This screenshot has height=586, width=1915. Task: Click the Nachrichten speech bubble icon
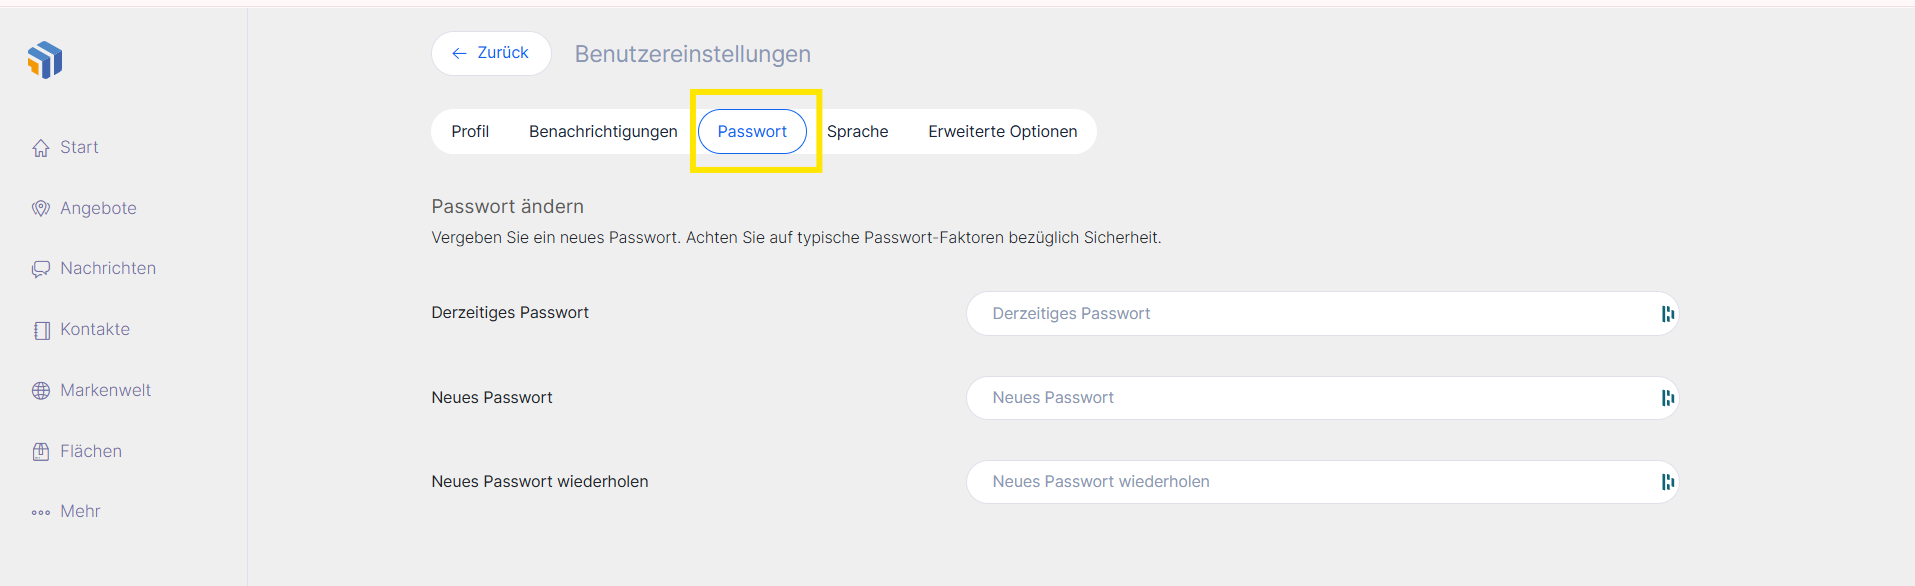point(41,269)
